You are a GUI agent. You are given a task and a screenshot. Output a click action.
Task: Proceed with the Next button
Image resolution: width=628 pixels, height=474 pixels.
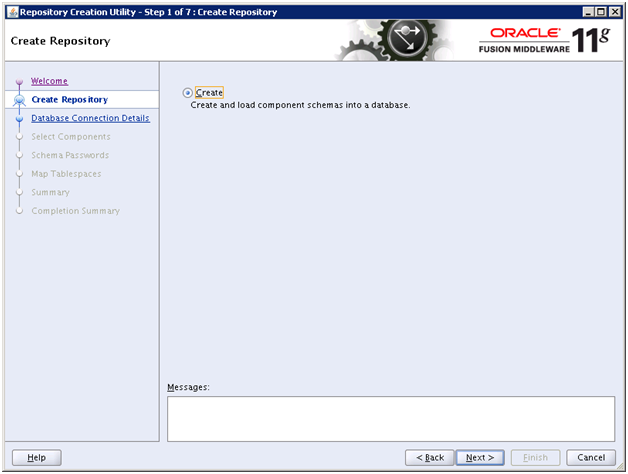pyautogui.click(x=480, y=457)
